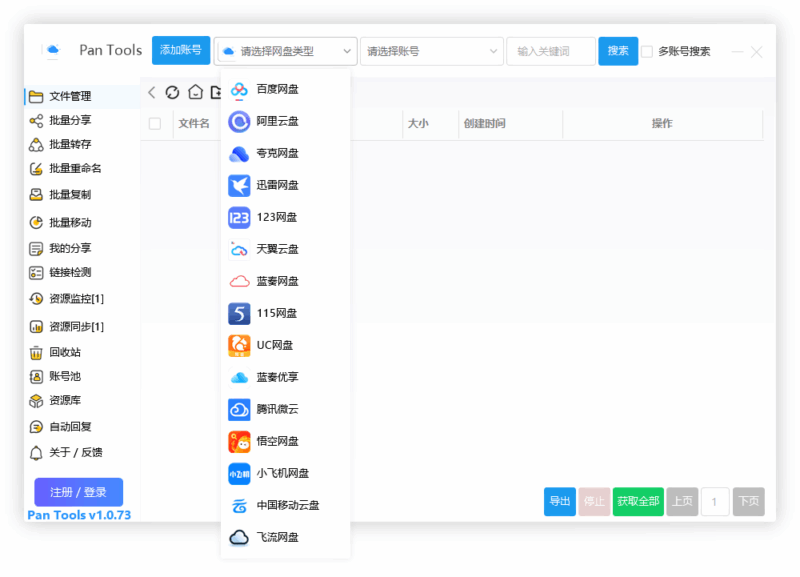Click the back arrow in file toolbar
This screenshot has height=577, width=800.
point(152,92)
